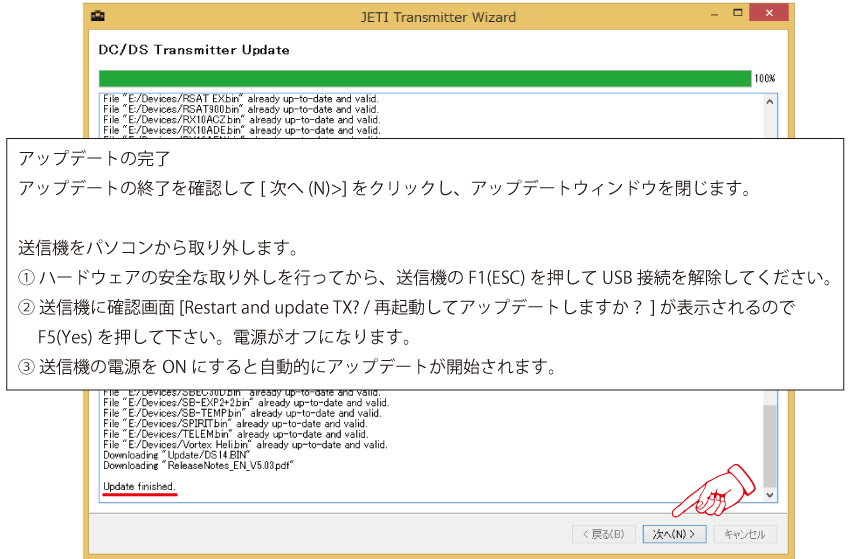
Task: Click the SPIRIT.bin log line
Action: tap(235, 423)
